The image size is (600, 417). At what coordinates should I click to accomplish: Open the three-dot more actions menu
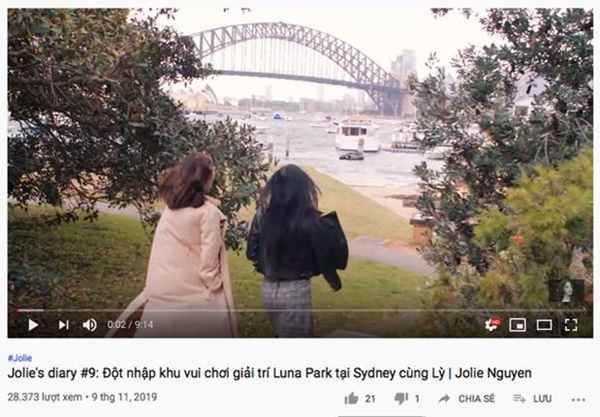click(x=578, y=400)
